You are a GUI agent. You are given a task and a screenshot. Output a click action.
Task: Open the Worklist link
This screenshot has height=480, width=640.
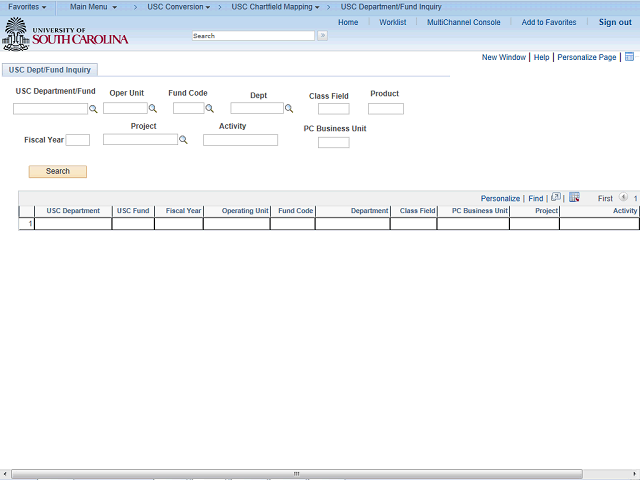(x=393, y=22)
